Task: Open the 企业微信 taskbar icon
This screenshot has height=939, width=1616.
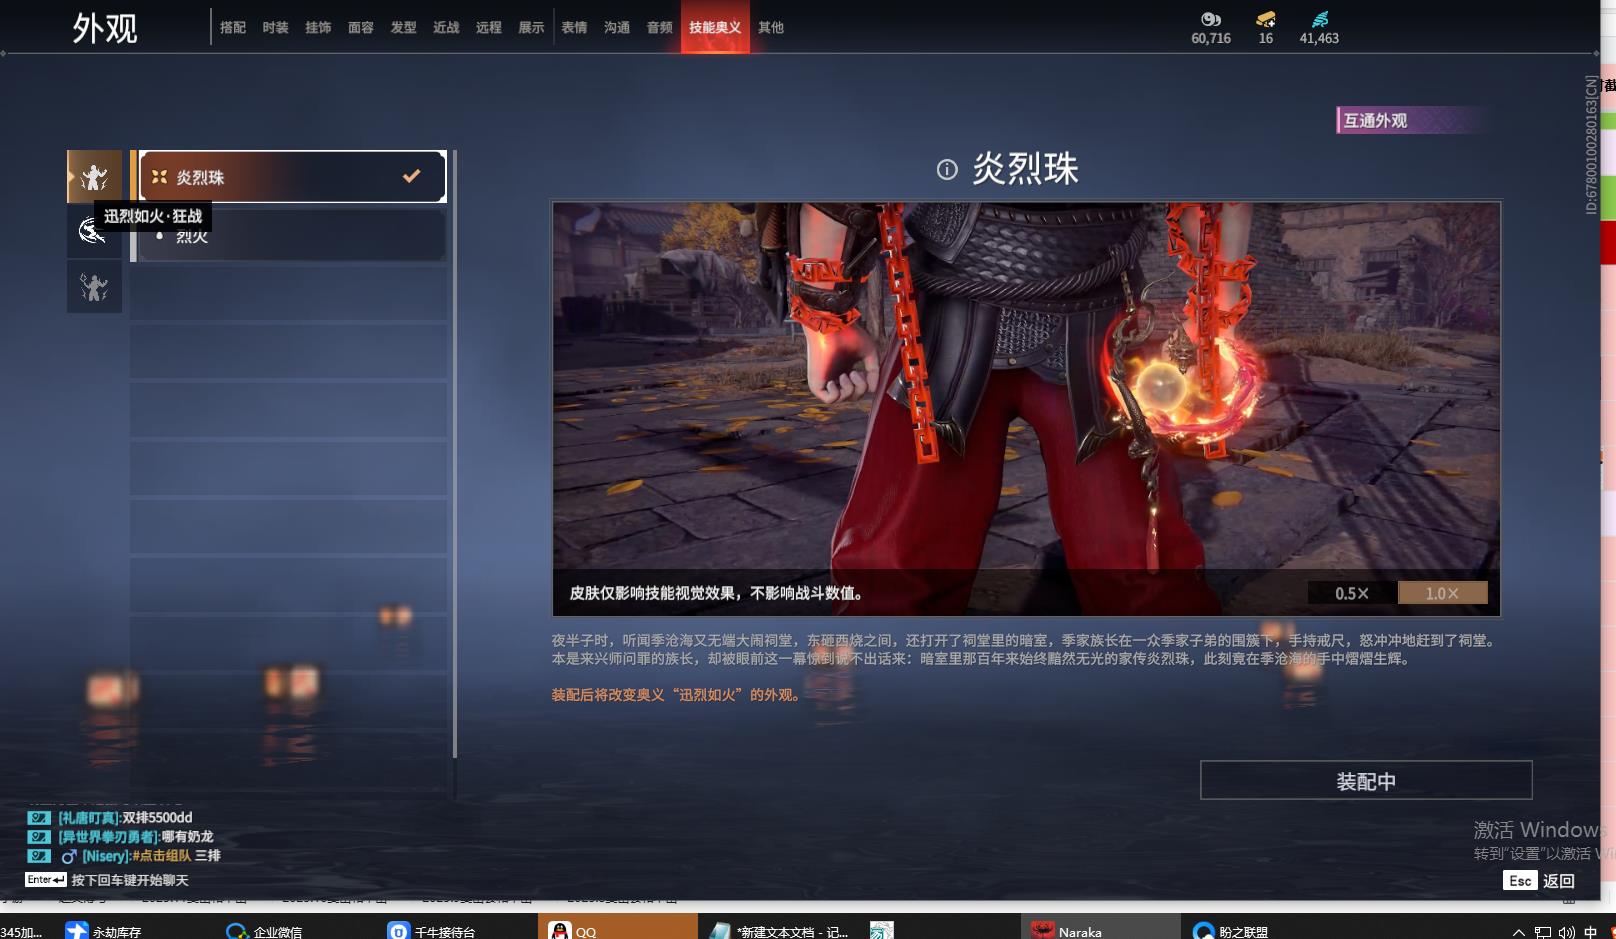Action: [264, 930]
